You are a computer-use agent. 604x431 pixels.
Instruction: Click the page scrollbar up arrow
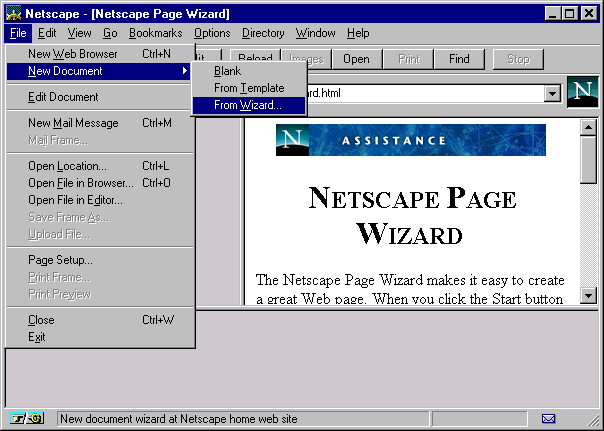[x=588, y=127]
